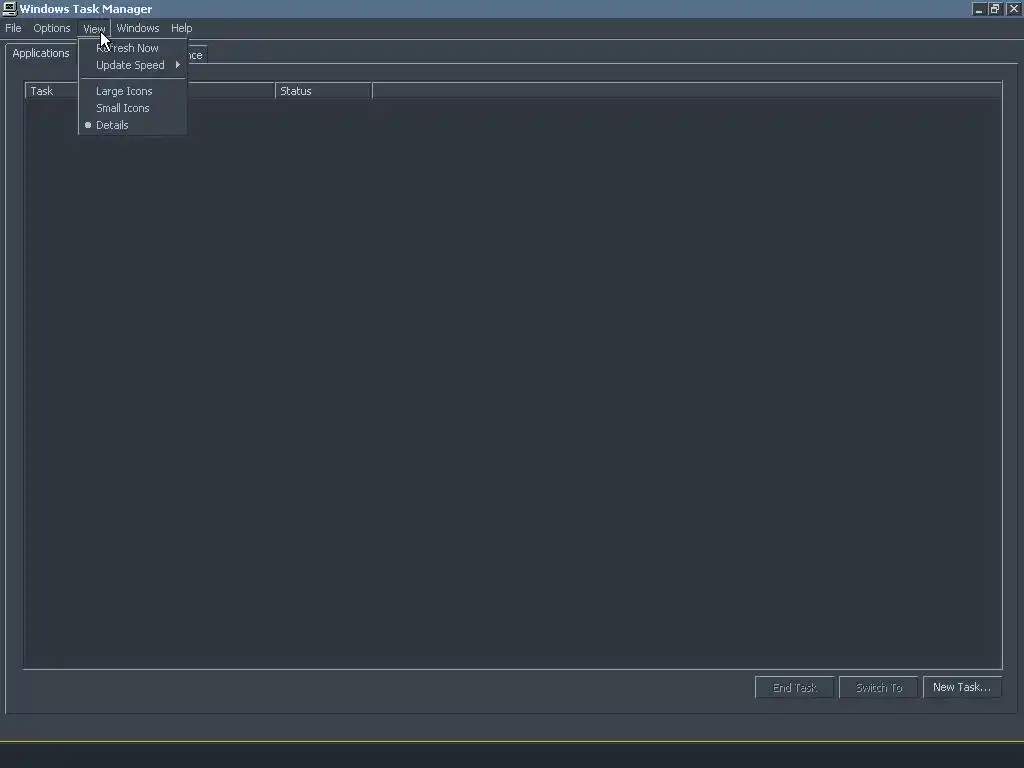Open the Help menu
Image resolution: width=1024 pixels, height=768 pixels.
182,28
